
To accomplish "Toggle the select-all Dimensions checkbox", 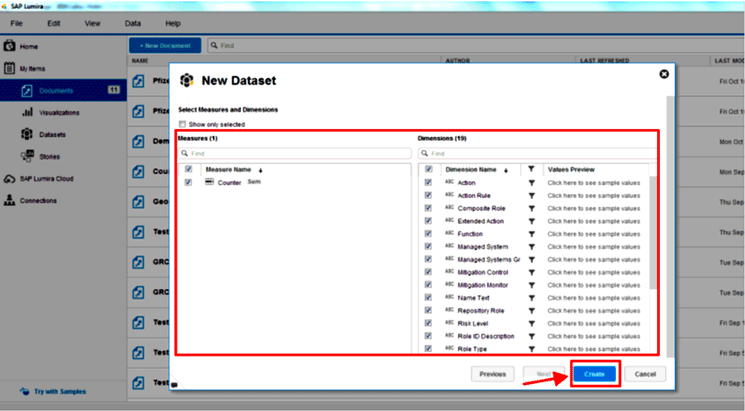I will pyautogui.click(x=429, y=169).
